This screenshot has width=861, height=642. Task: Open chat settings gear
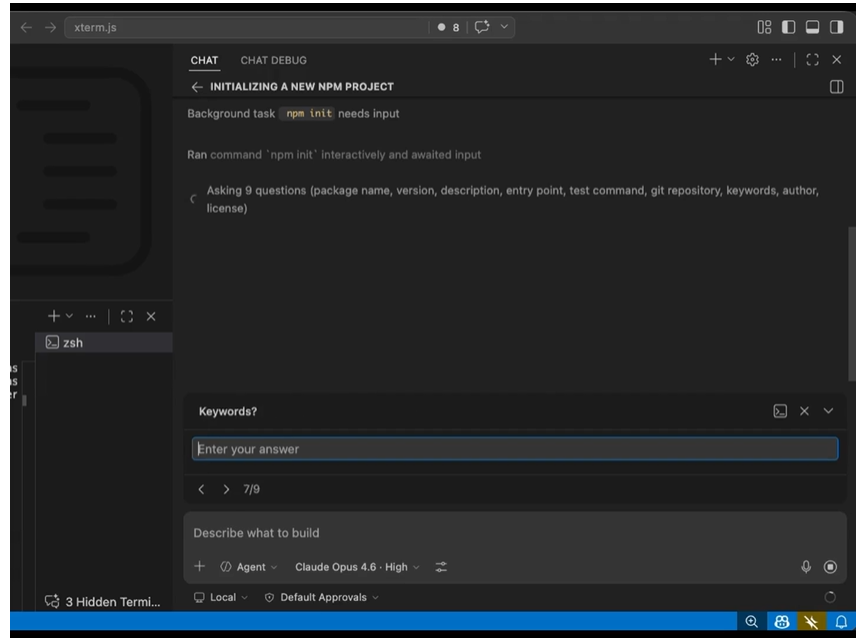(x=752, y=59)
